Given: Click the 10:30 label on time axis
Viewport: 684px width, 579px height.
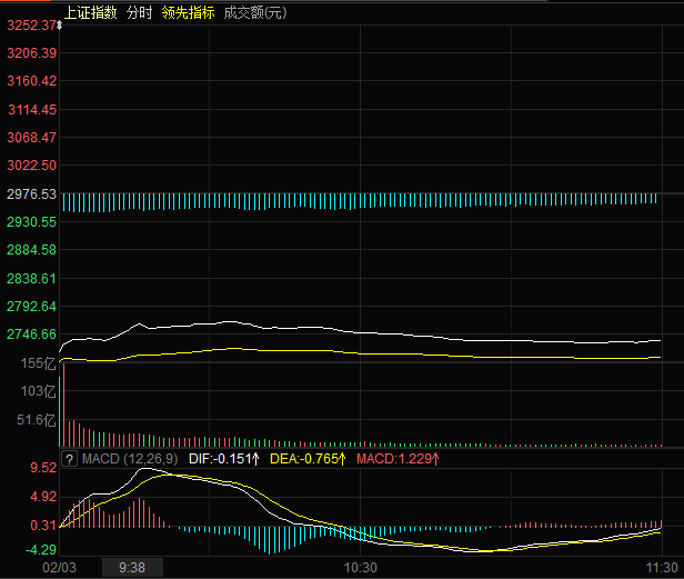Looking at the screenshot, I should (360, 567).
